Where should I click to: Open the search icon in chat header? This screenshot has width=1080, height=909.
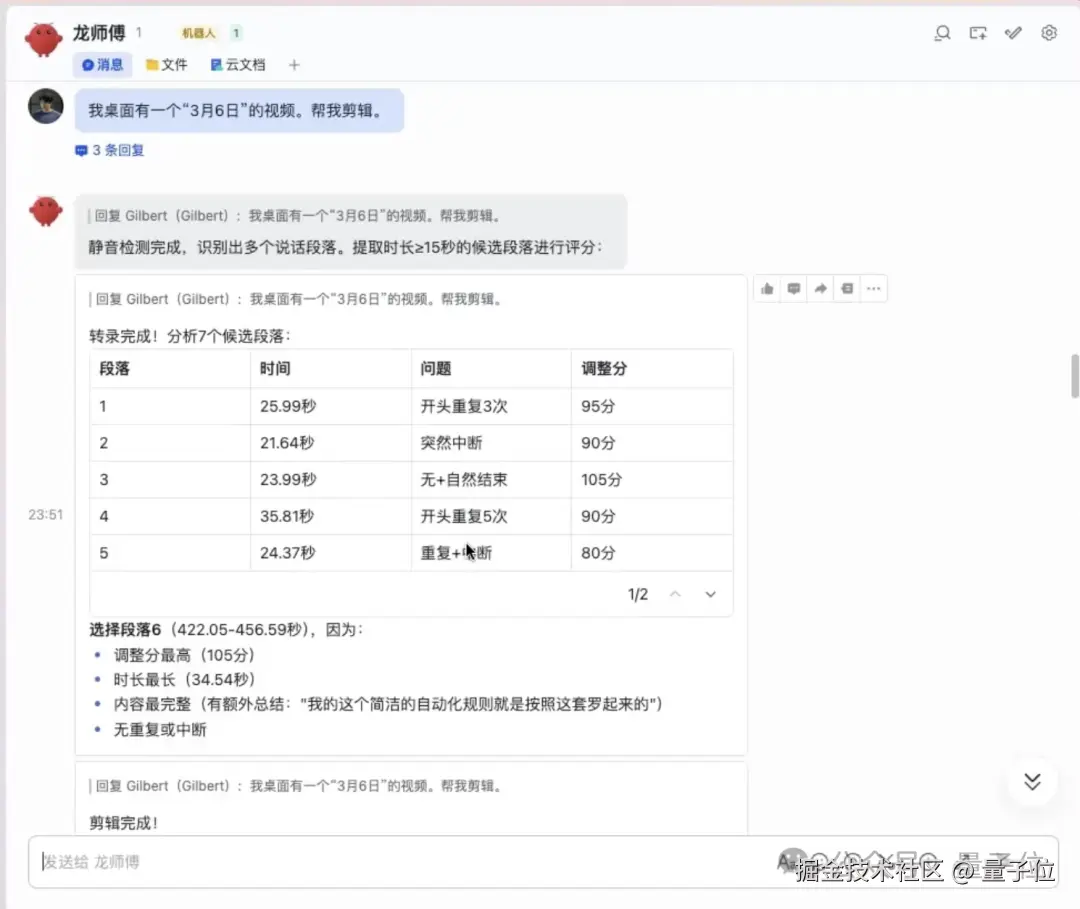942,33
